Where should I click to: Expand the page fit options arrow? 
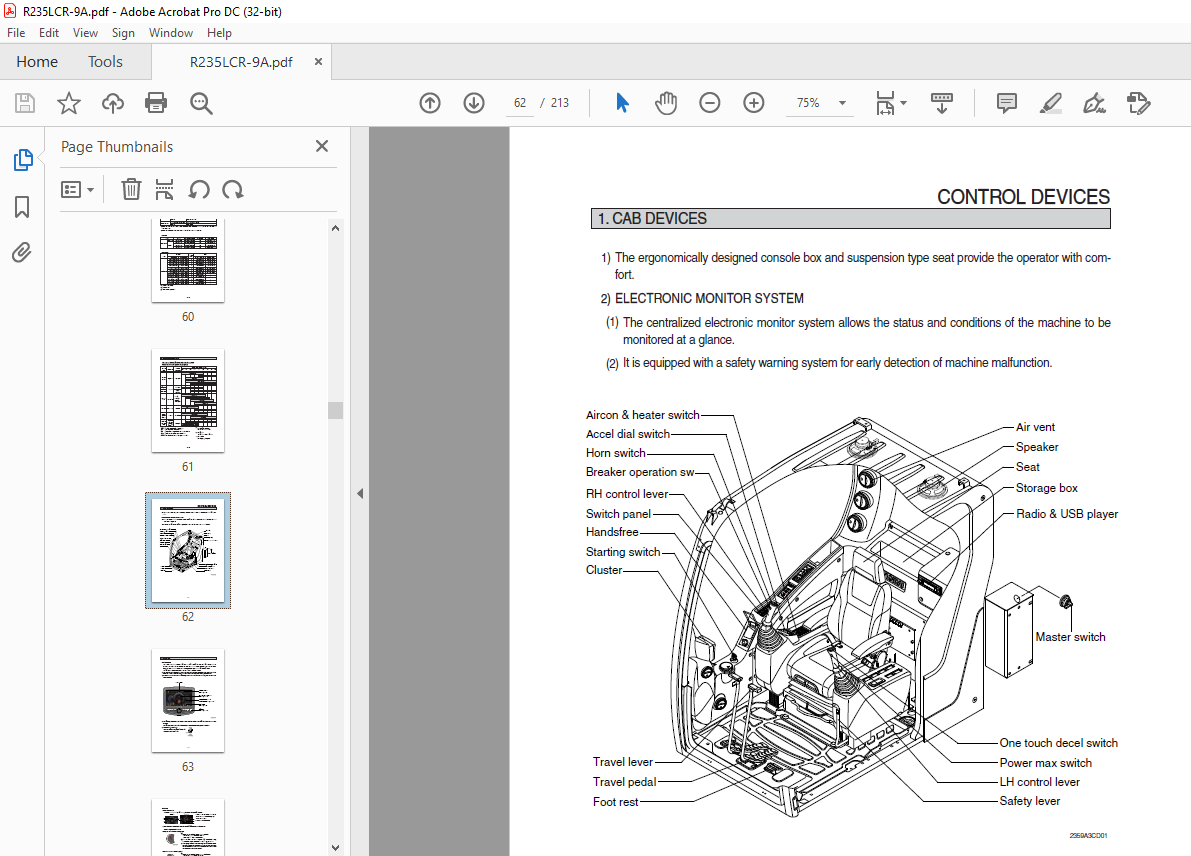click(x=904, y=103)
